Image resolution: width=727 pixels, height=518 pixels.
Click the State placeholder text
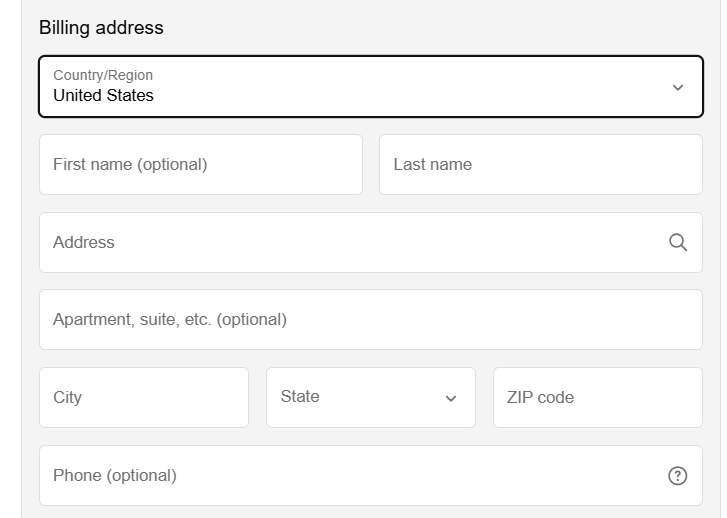300,396
